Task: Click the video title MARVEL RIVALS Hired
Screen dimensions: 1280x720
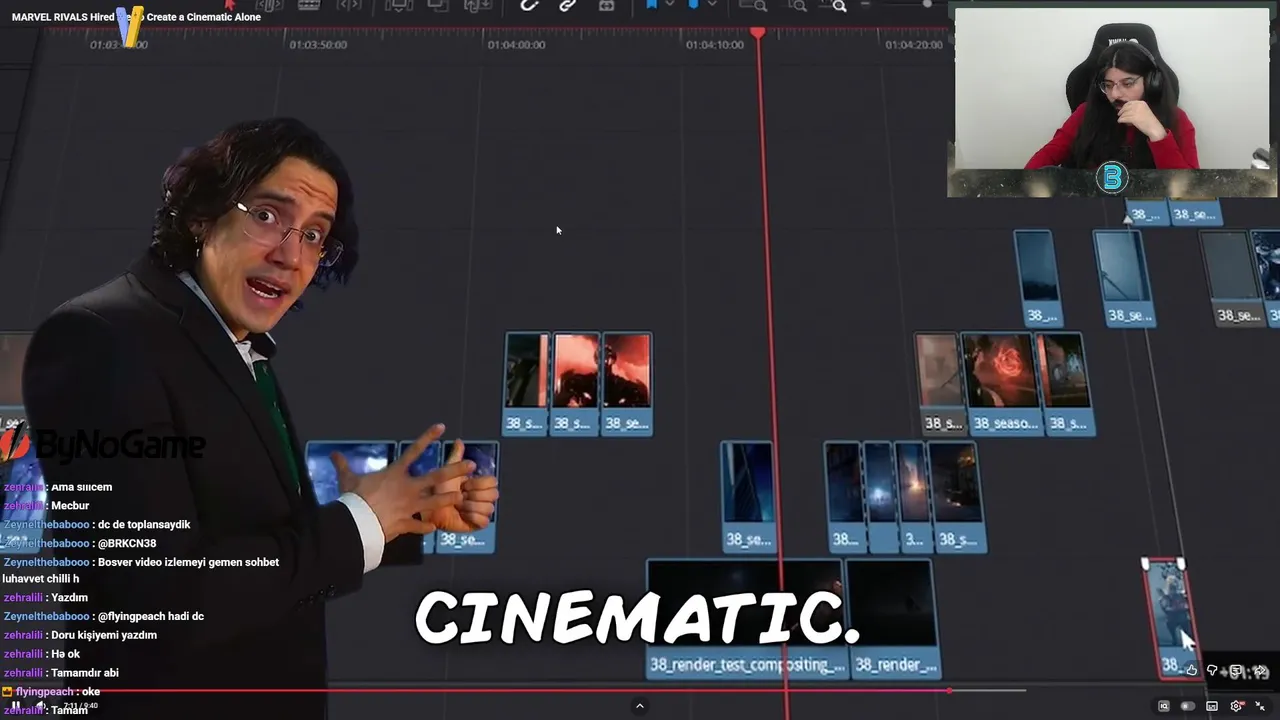Action: point(136,17)
